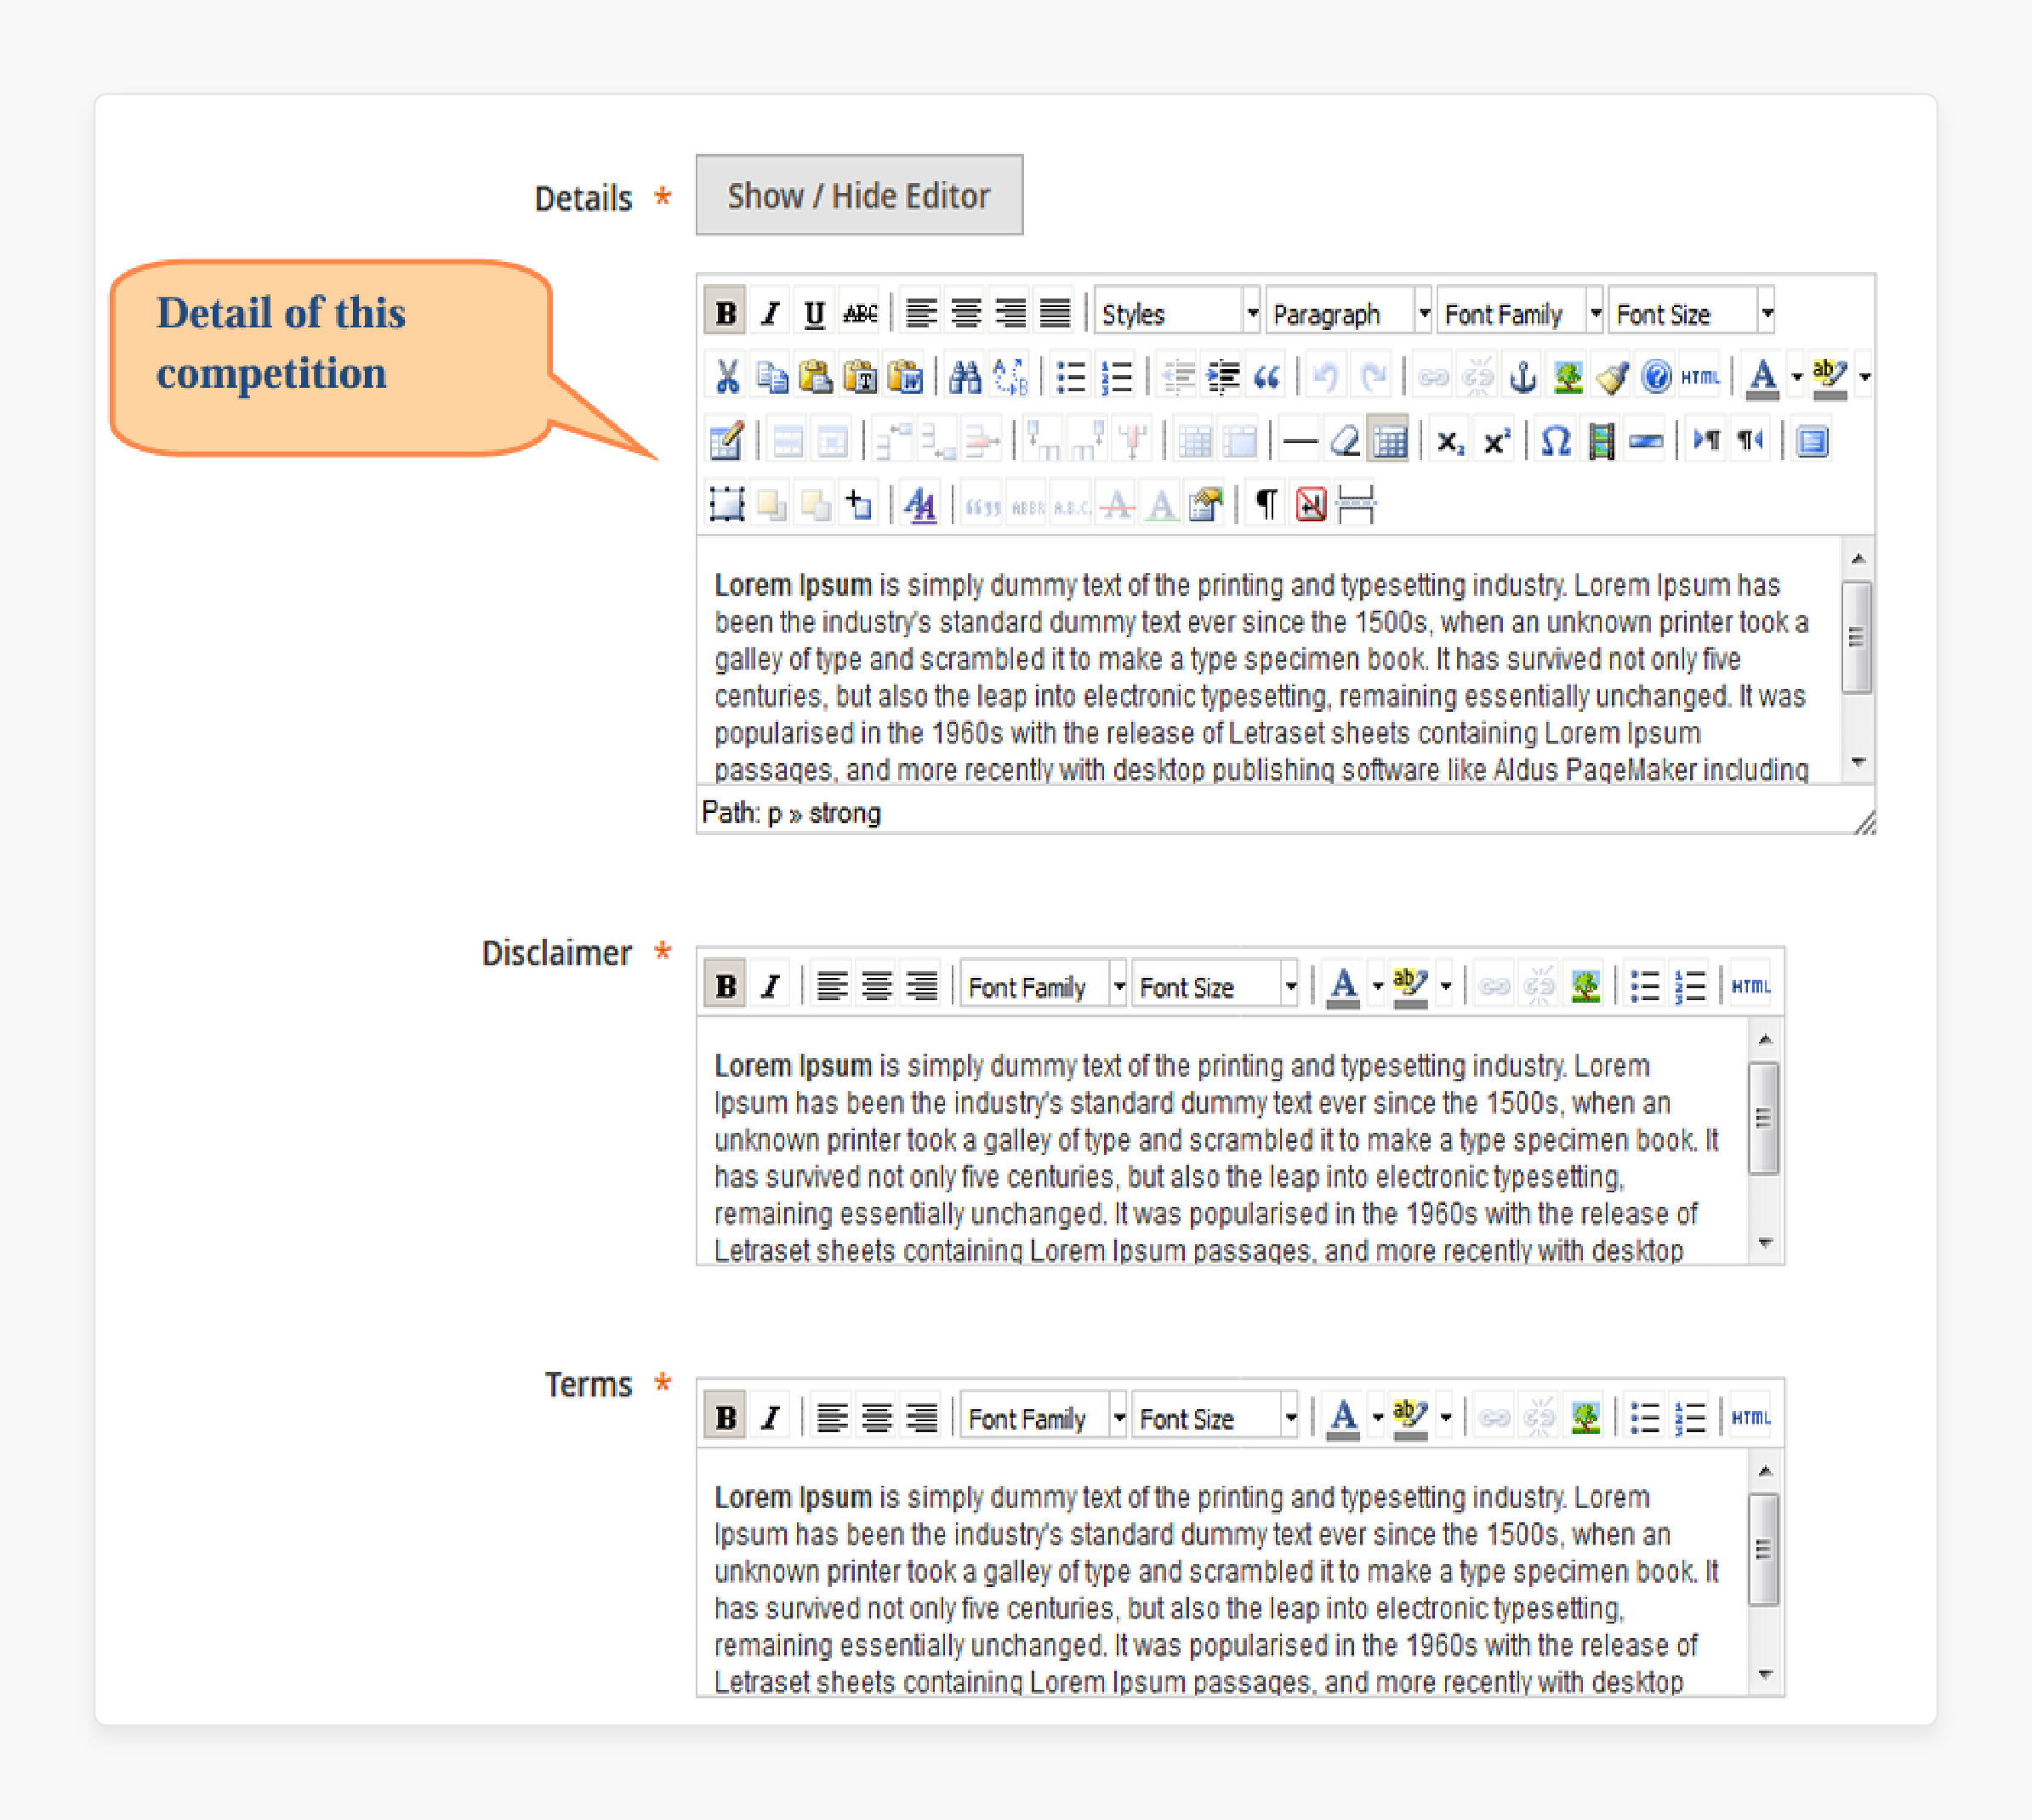Pick text color swatch in Disclaimer editor

[x=1343, y=986]
